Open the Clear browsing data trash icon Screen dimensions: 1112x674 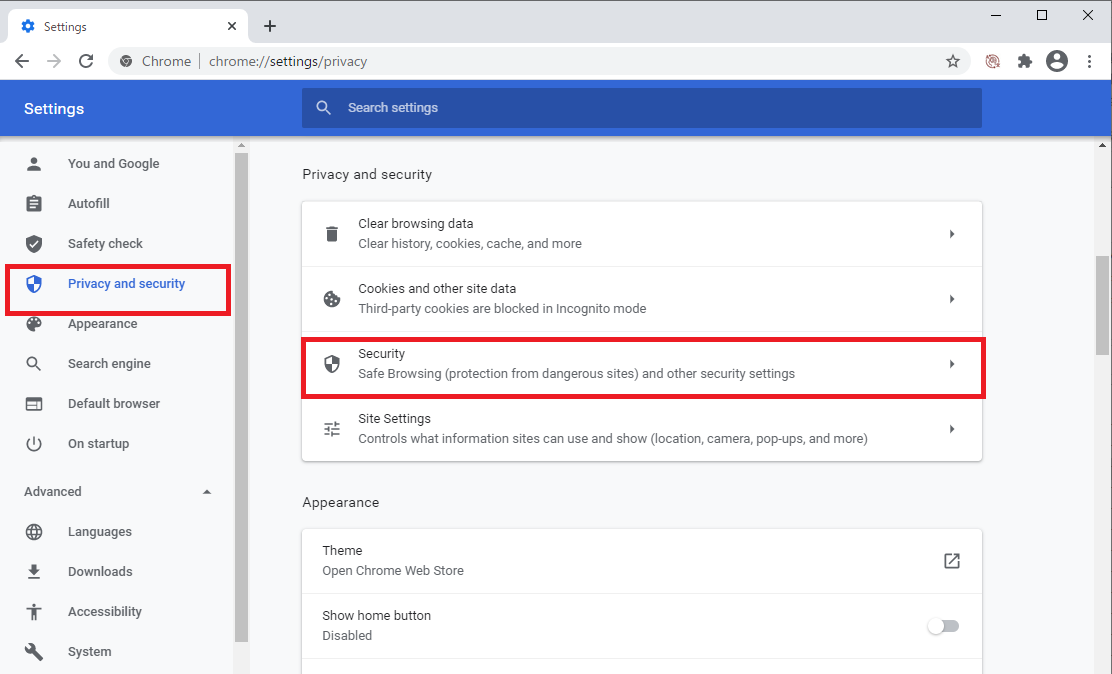point(331,233)
